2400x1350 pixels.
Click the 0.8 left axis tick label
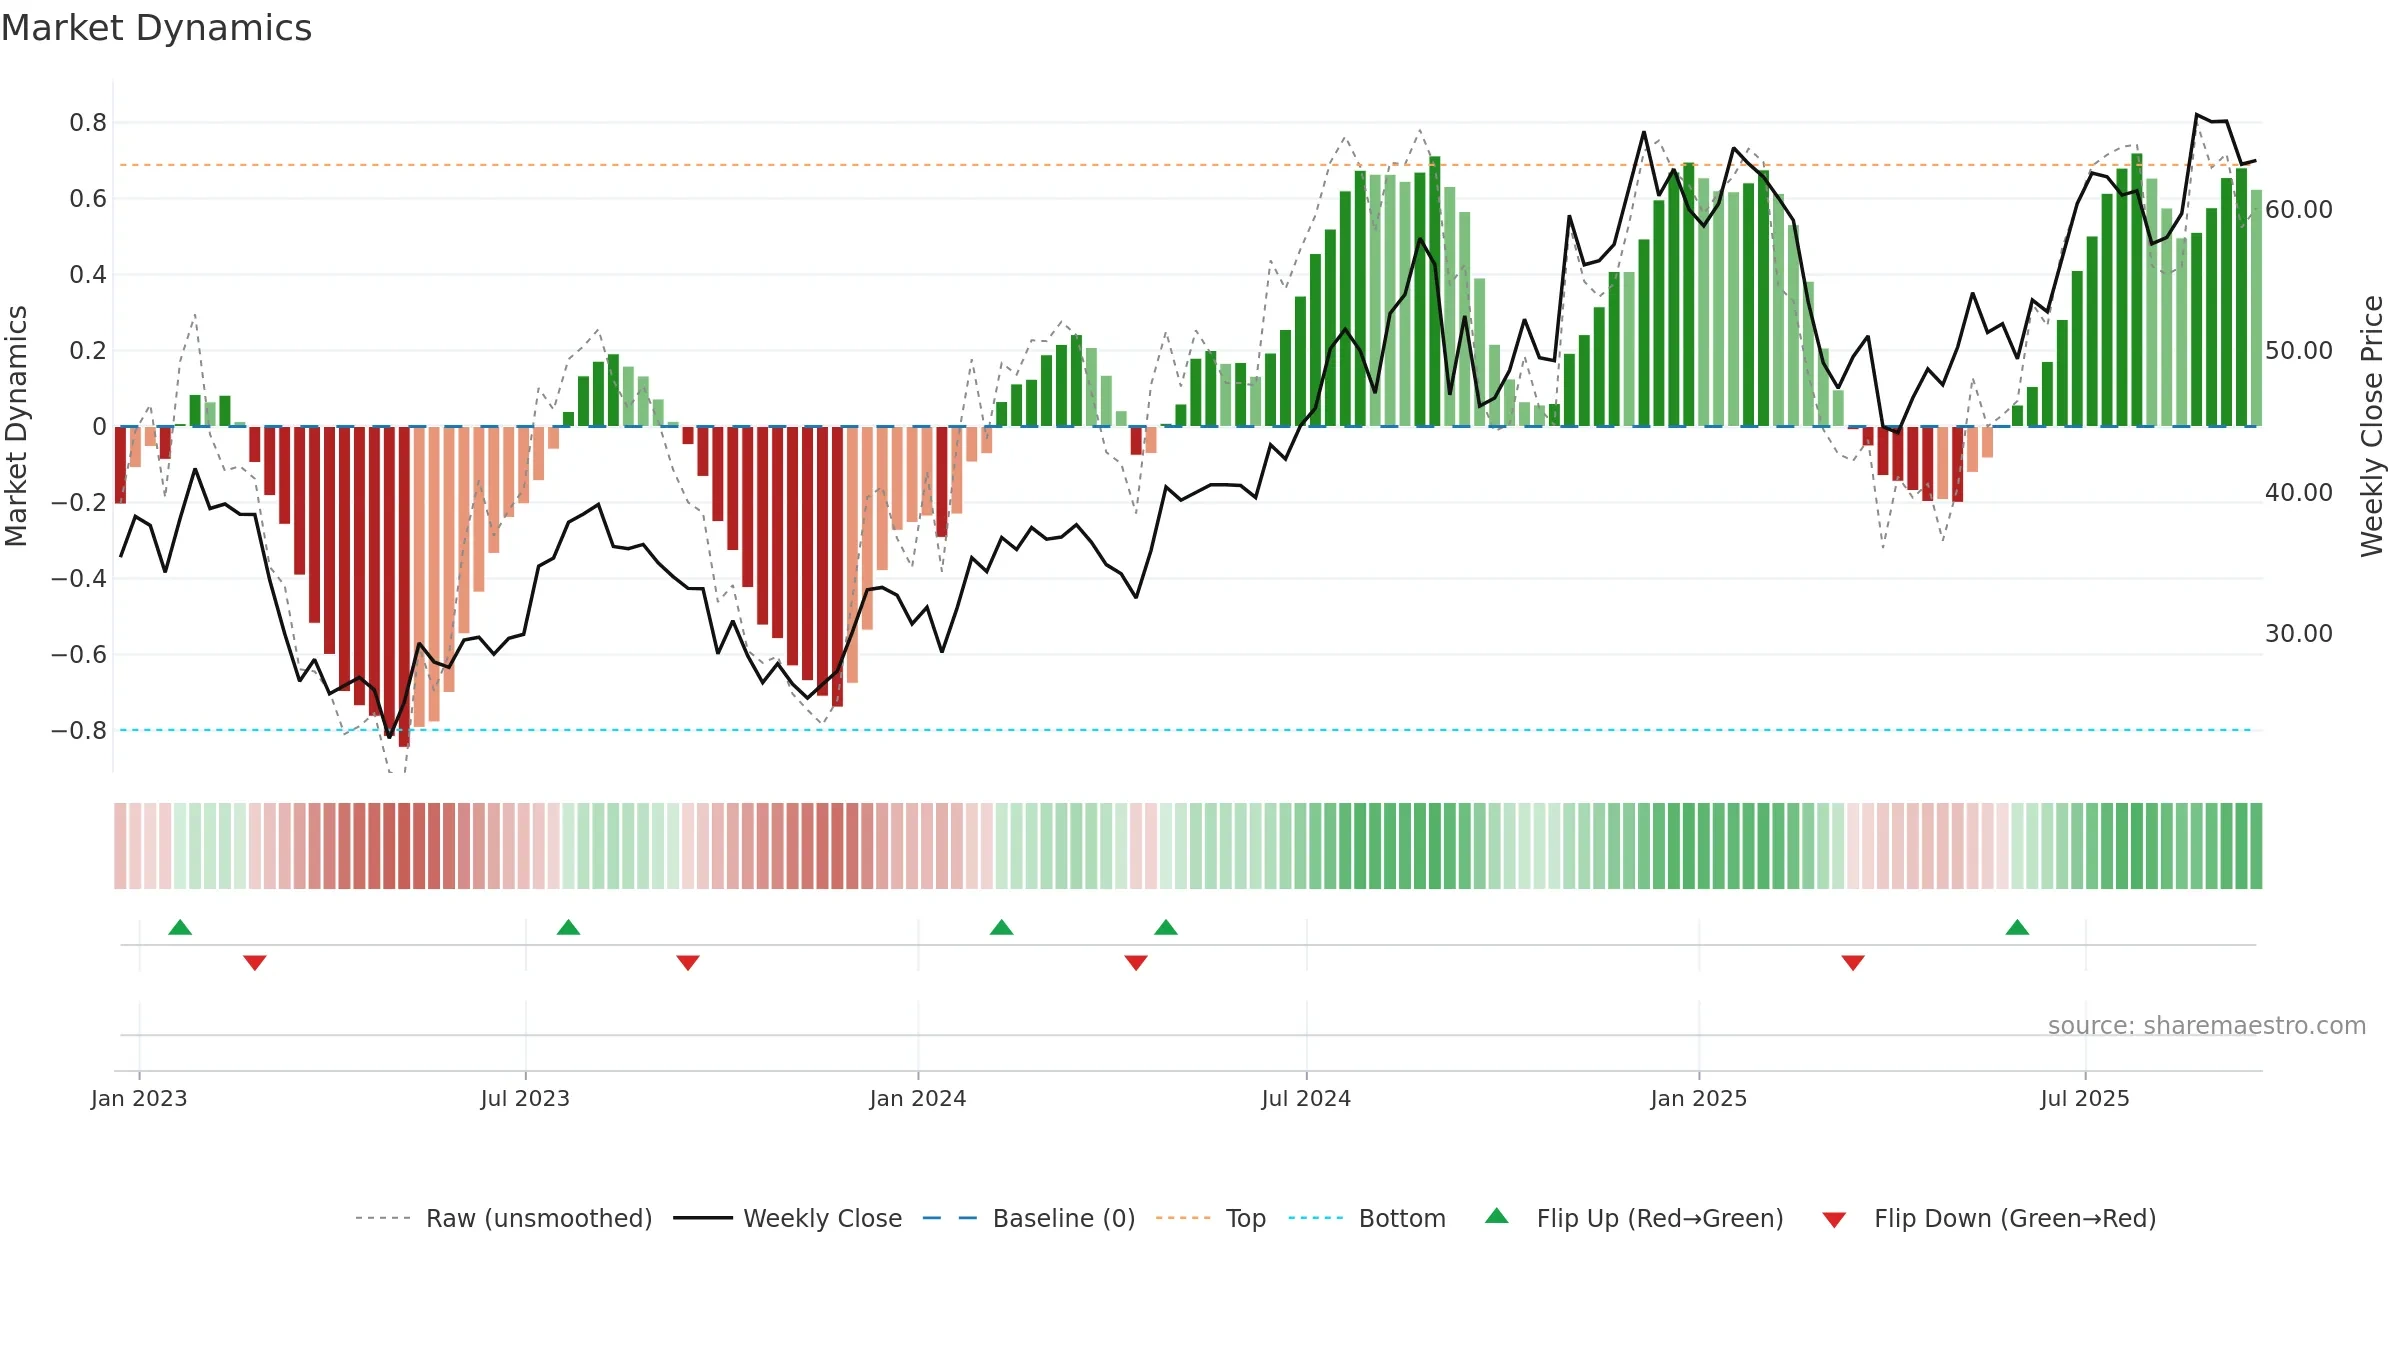[x=88, y=123]
